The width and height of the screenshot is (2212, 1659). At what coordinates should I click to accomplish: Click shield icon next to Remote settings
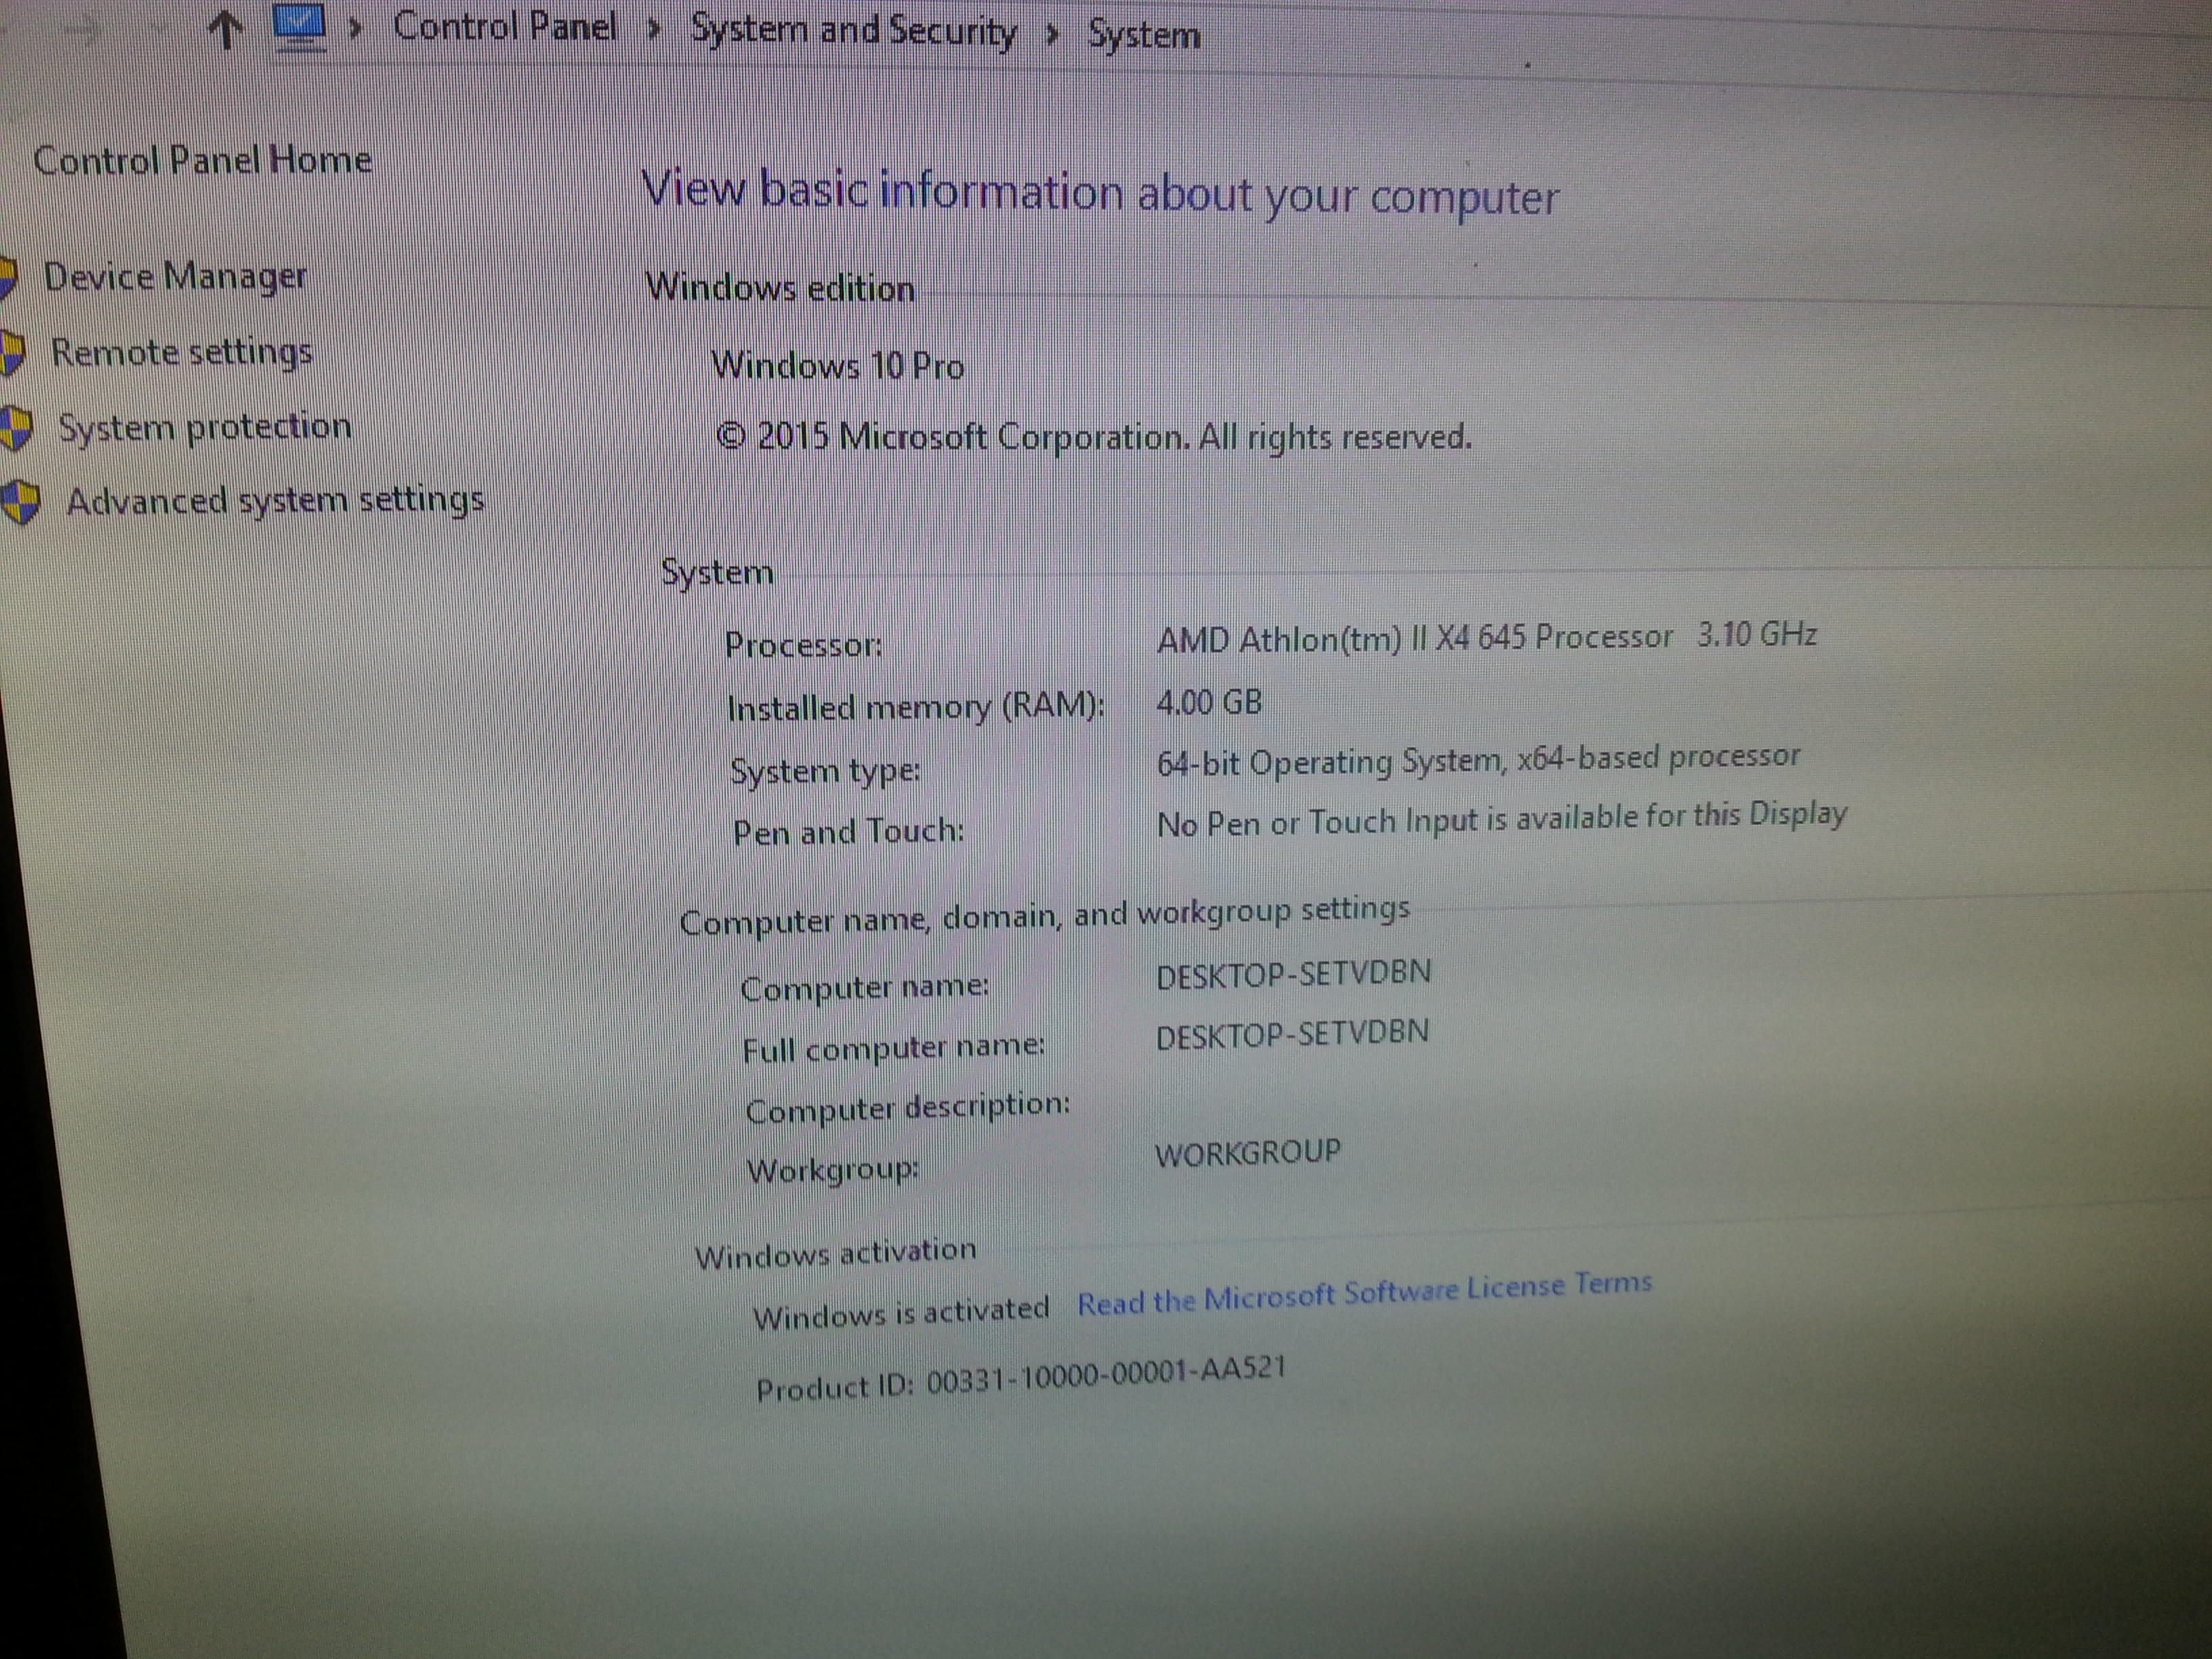pyautogui.click(x=11, y=354)
